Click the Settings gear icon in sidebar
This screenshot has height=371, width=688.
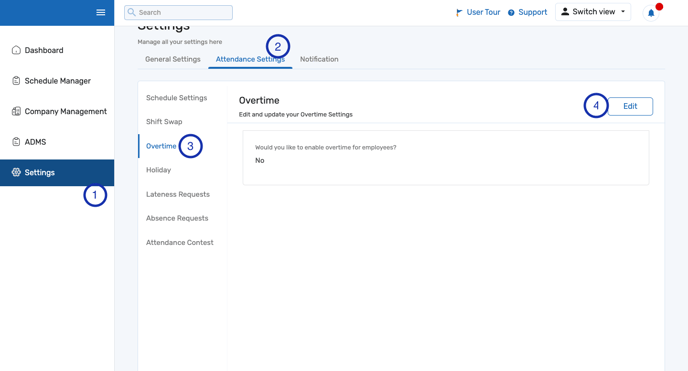point(16,172)
